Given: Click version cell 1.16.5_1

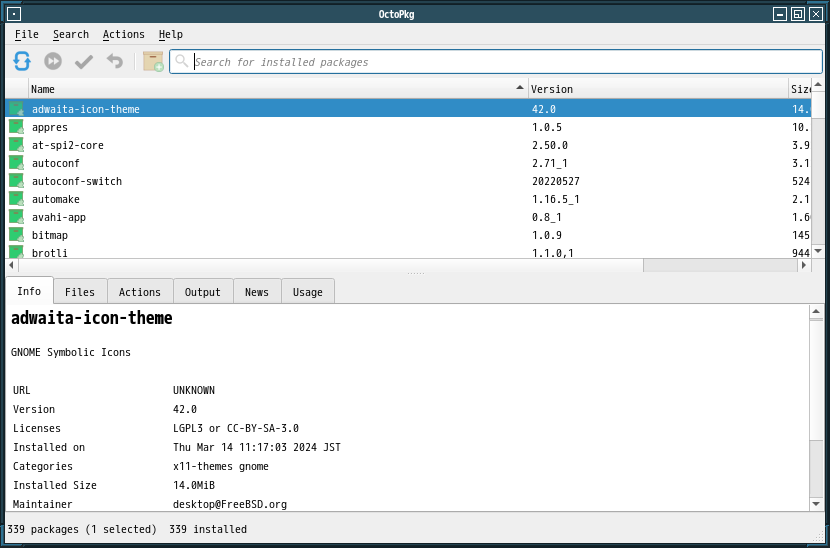Looking at the screenshot, I should tap(556, 199).
